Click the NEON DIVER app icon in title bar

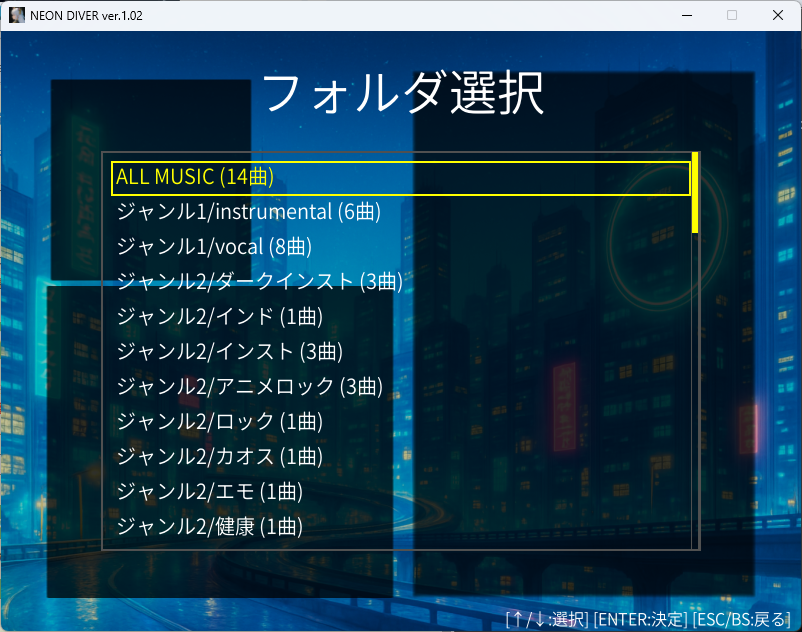point(17,15)
